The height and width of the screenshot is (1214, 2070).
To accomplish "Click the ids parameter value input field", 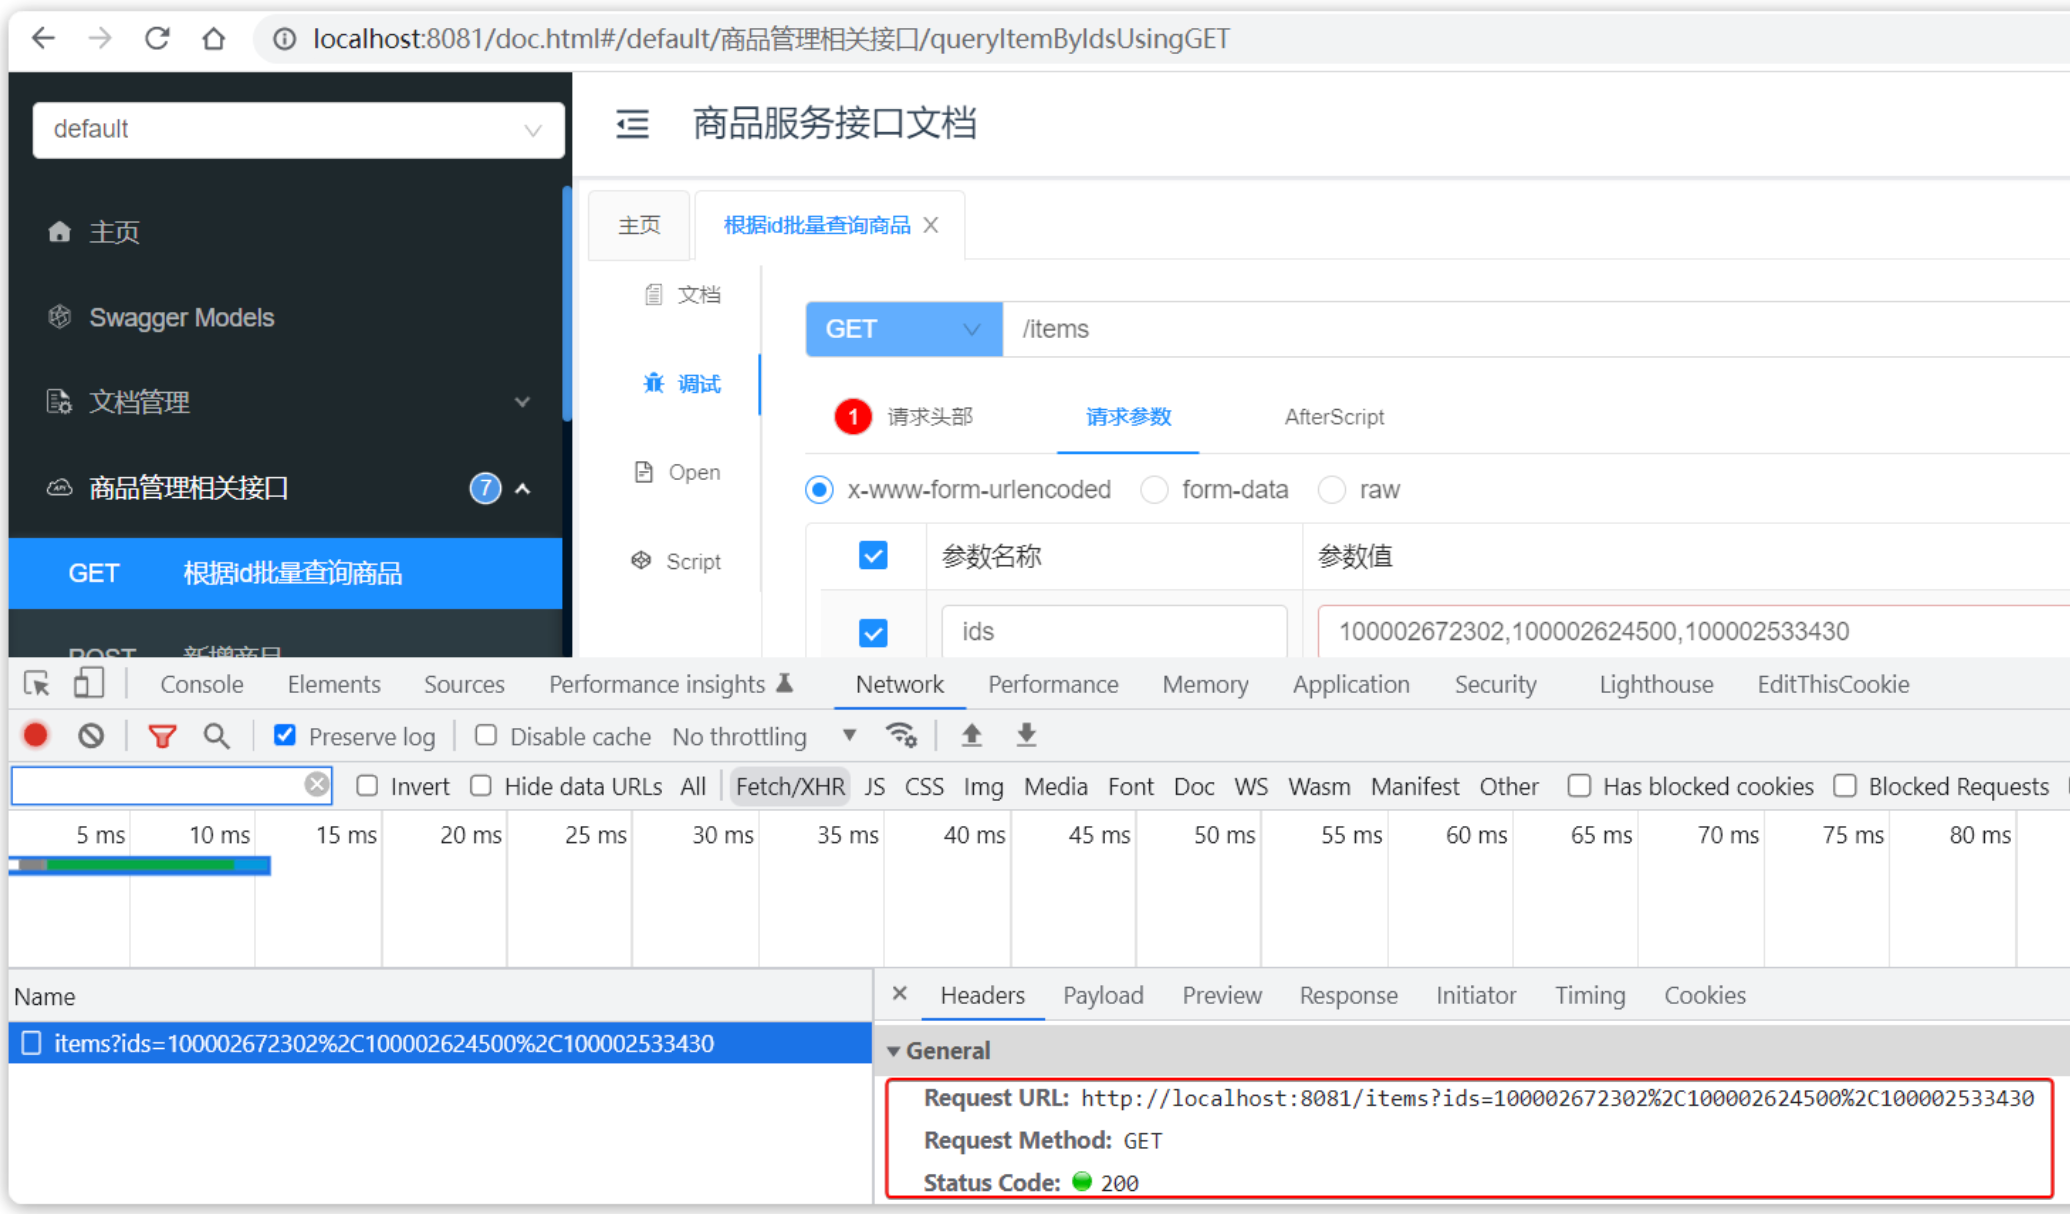I will point(1690,631).
